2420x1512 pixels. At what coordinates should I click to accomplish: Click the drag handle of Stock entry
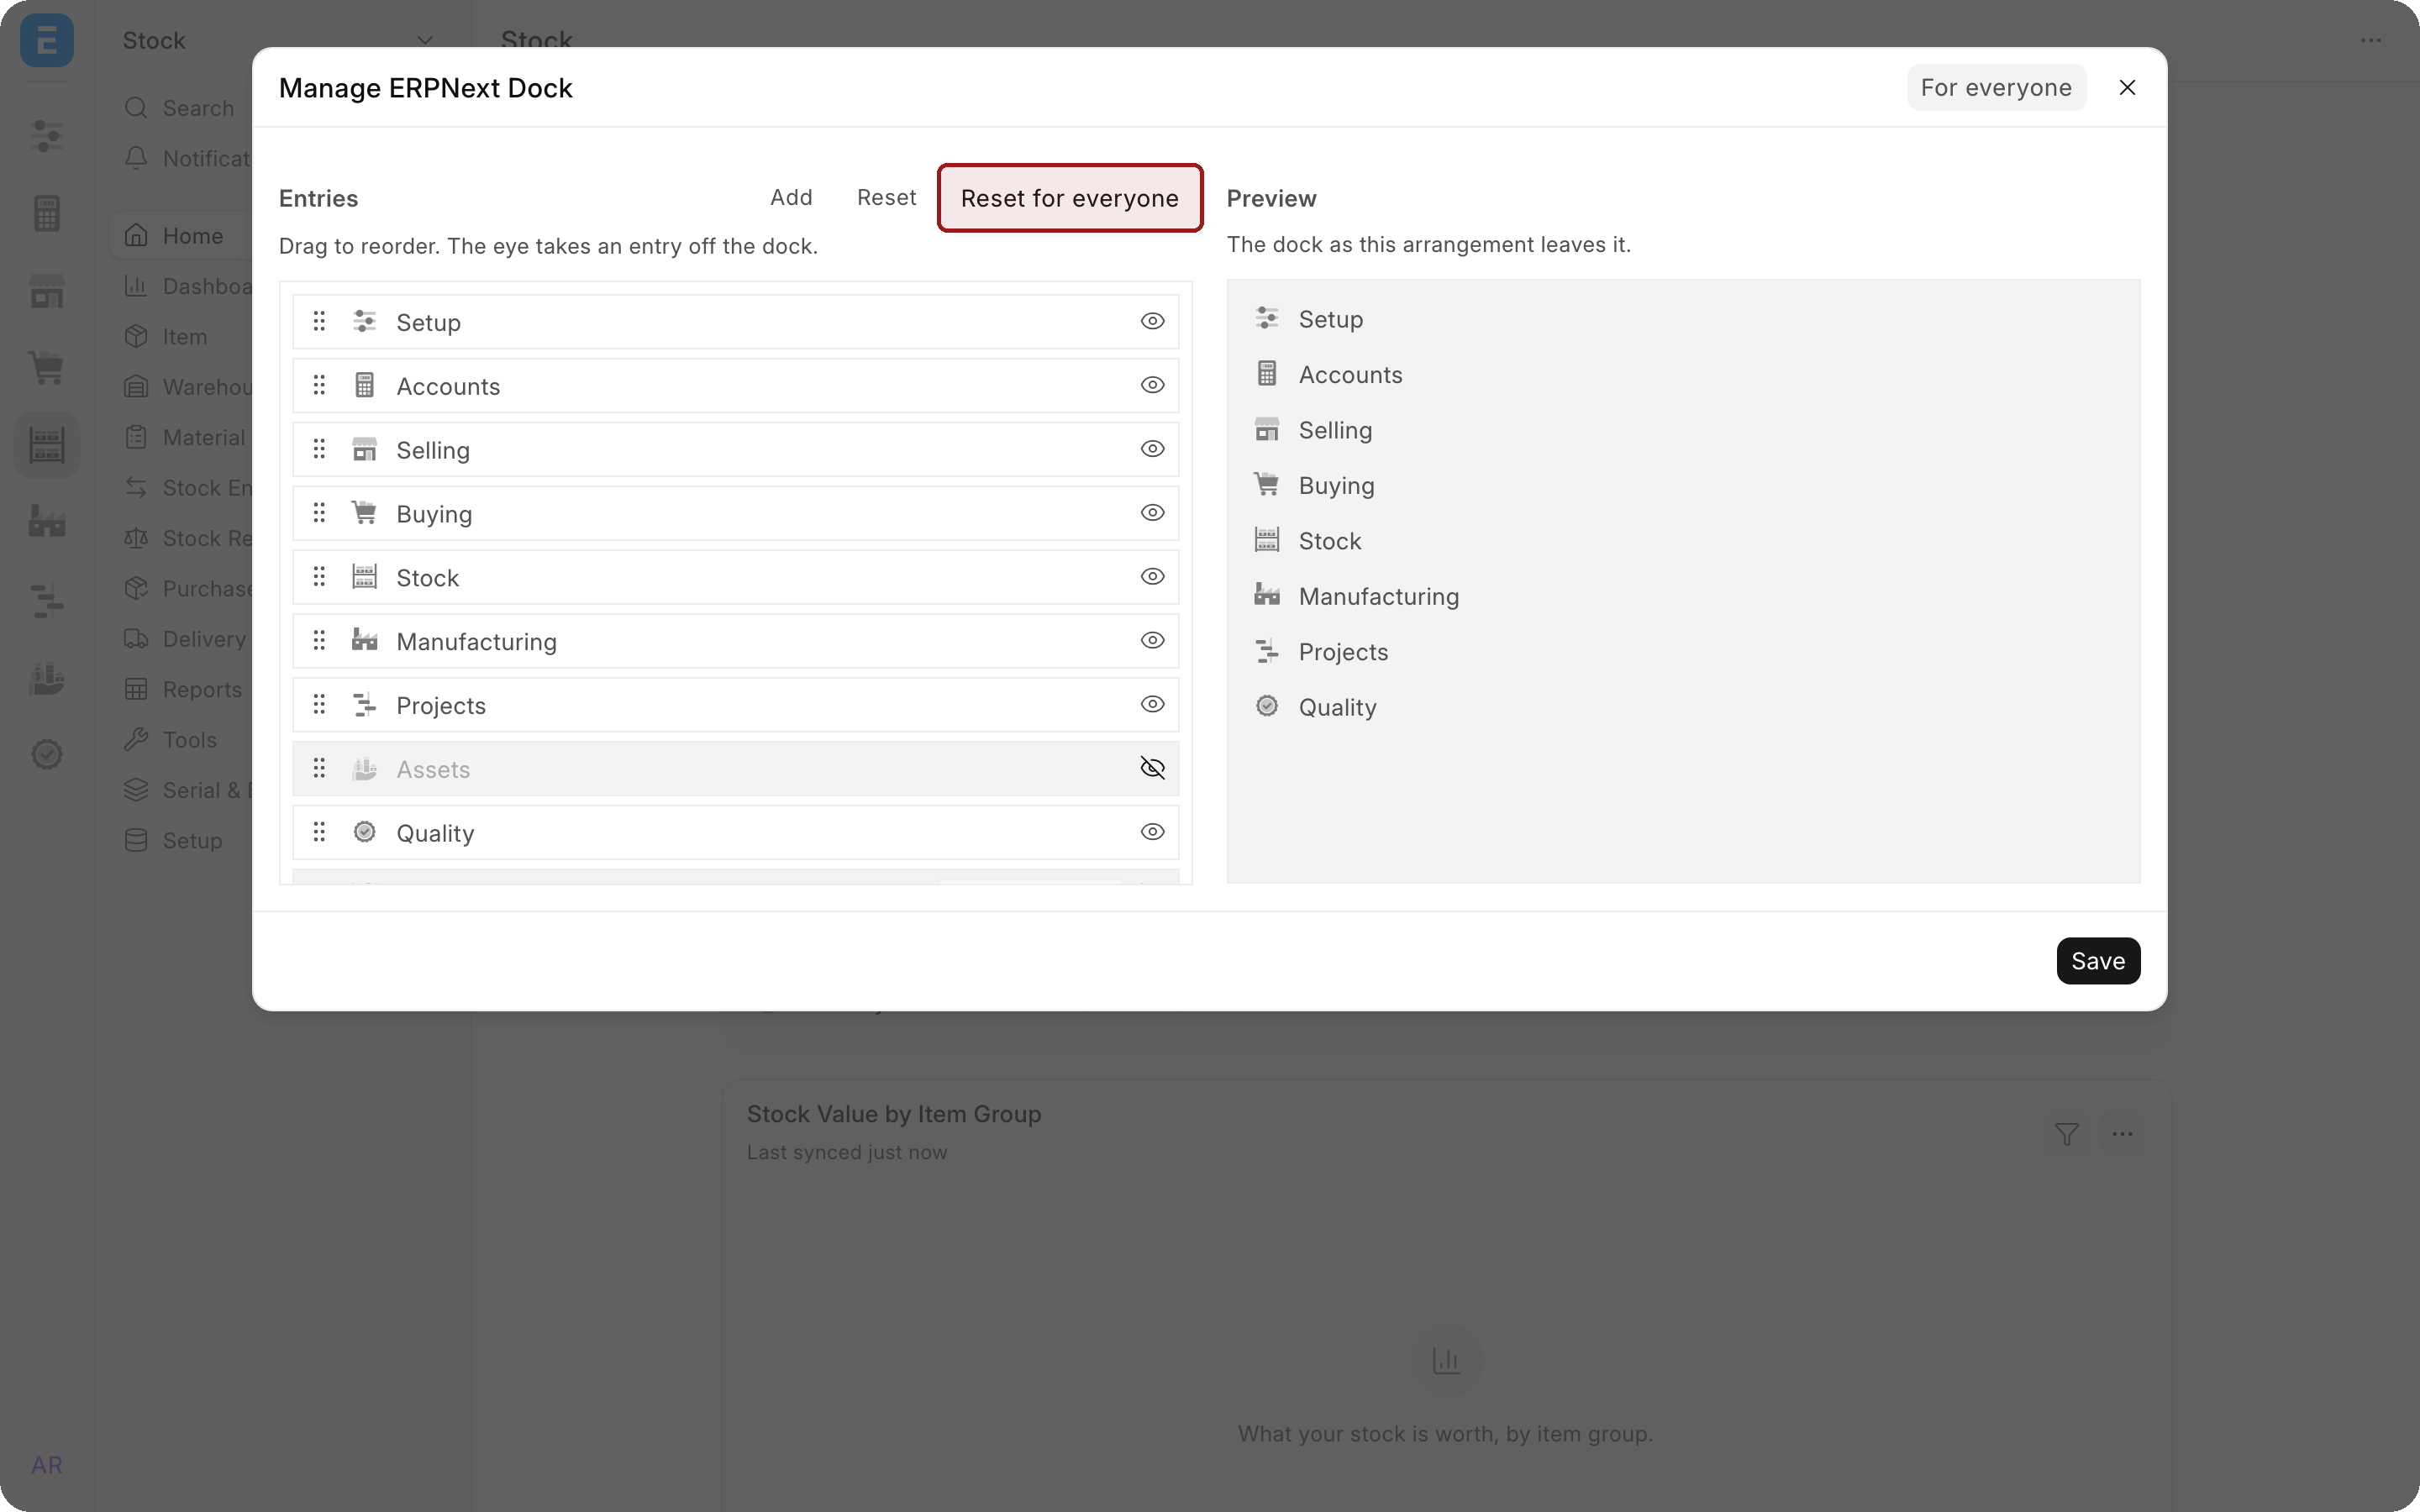(x=319, y=577)
